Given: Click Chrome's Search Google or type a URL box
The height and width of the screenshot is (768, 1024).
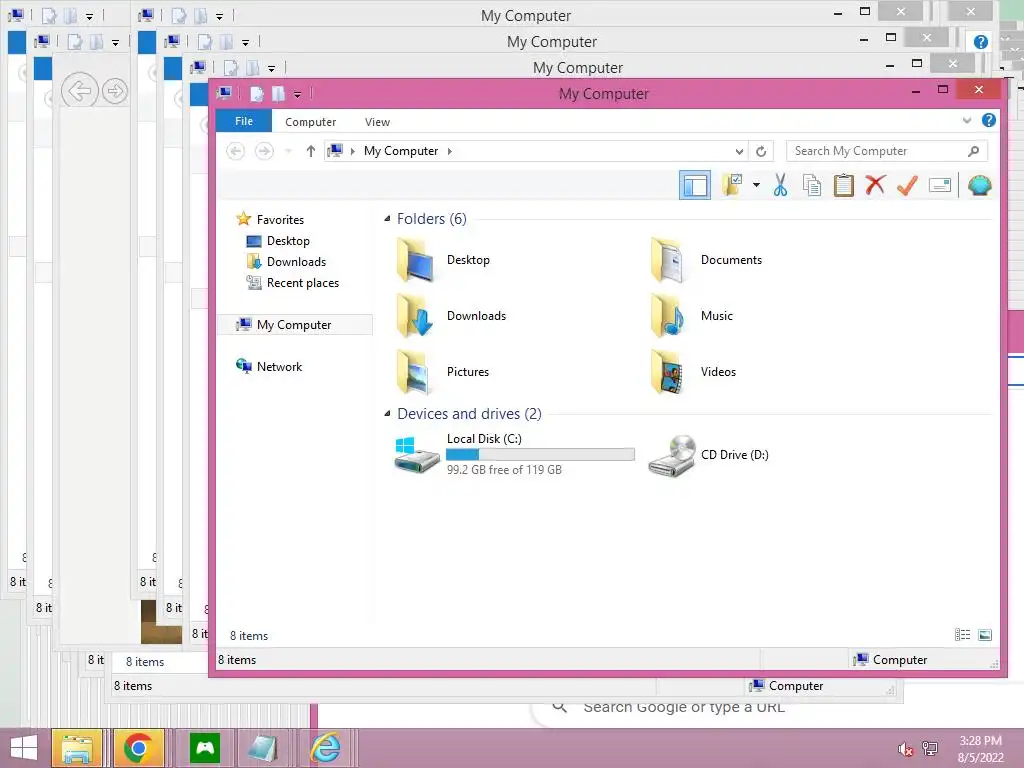Looking at the screenshot, I should 683,707.
